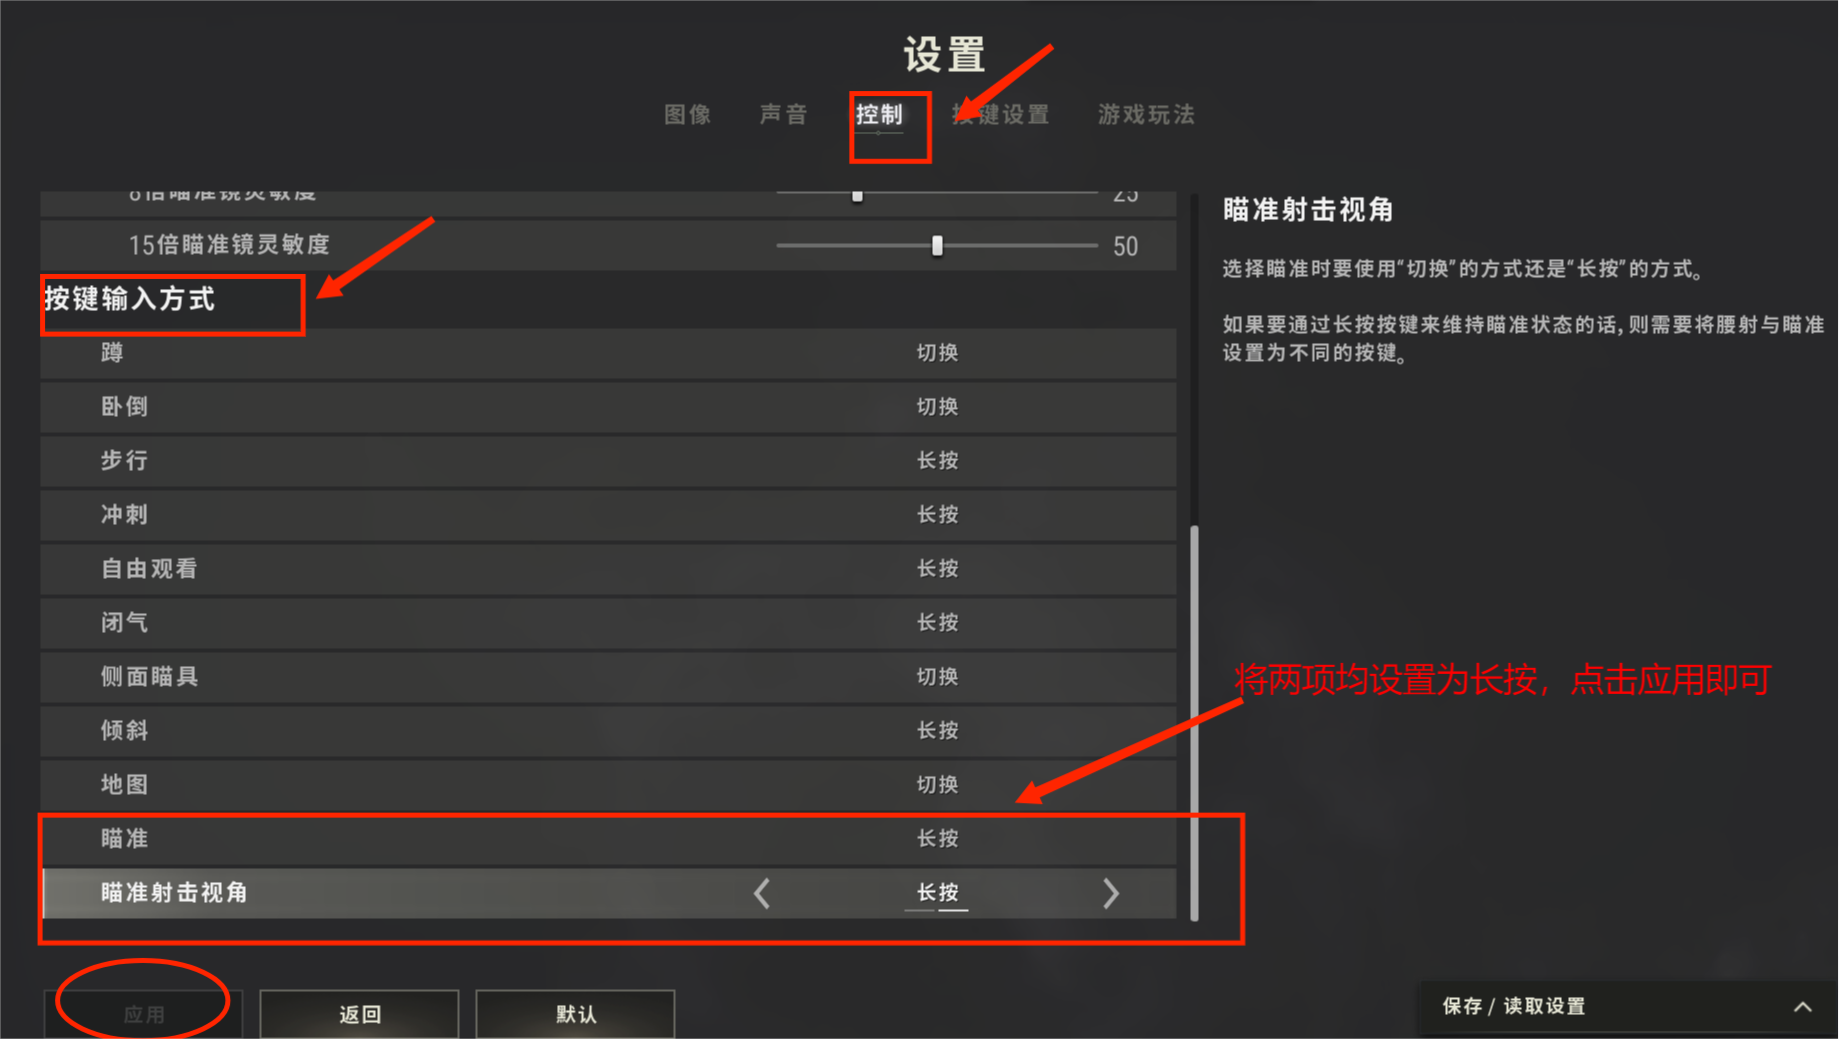Click the left arrow for 瞄准射击视角
This screenshot has width=1839, height=1039.
click(x=762, y=893)
